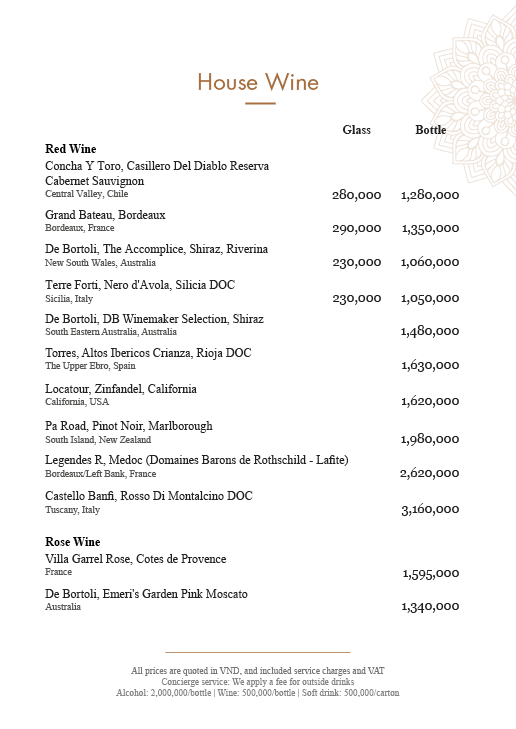The width and height of the screenshot is (516, 729).
Task: Select the Grand Bateau, Bordeaux entry
Action: point(105,215)
